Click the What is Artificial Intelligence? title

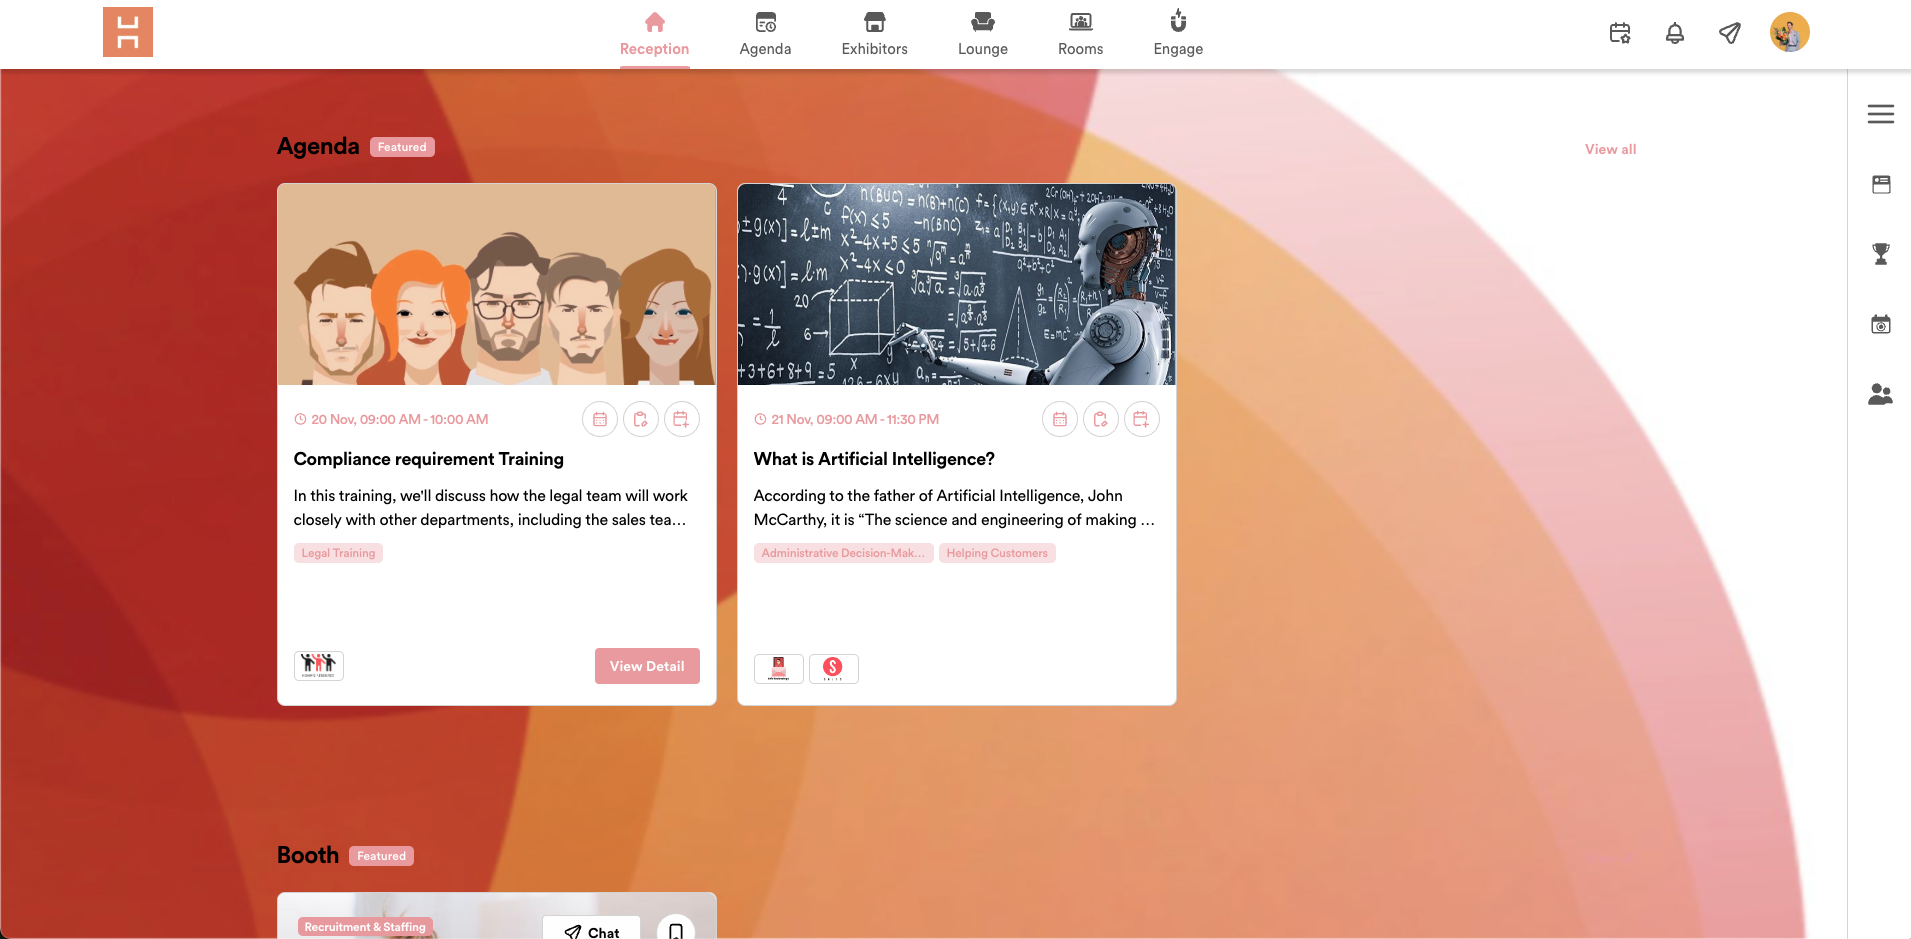pyautogui.click(x=874, y=459)
